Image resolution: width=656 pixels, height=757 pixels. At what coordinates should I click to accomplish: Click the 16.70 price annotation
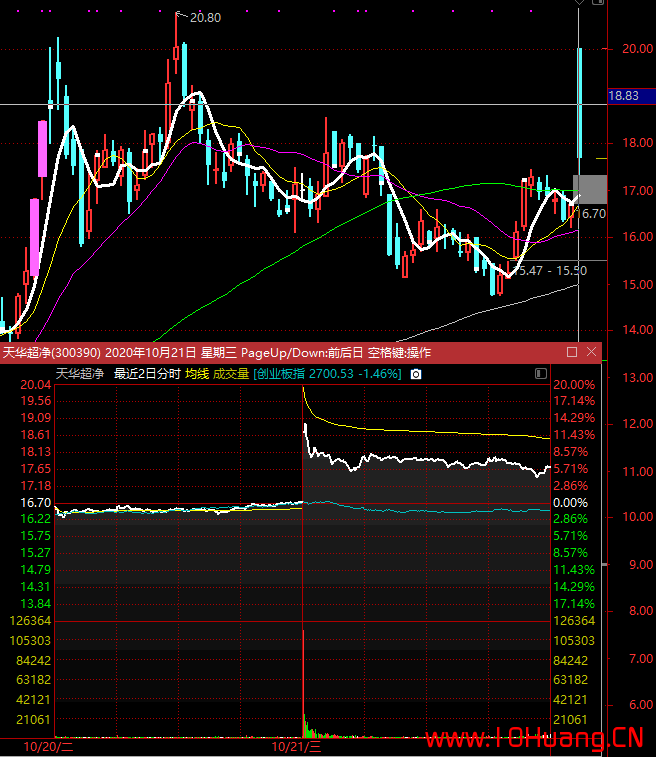[591, 214]
